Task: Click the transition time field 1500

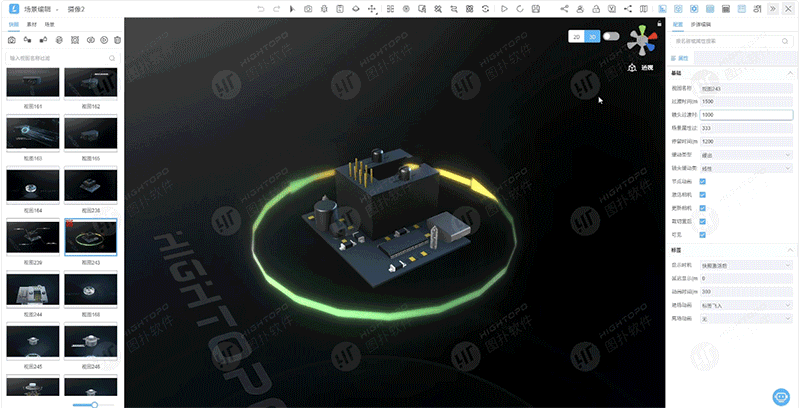Action: (746, 101)
